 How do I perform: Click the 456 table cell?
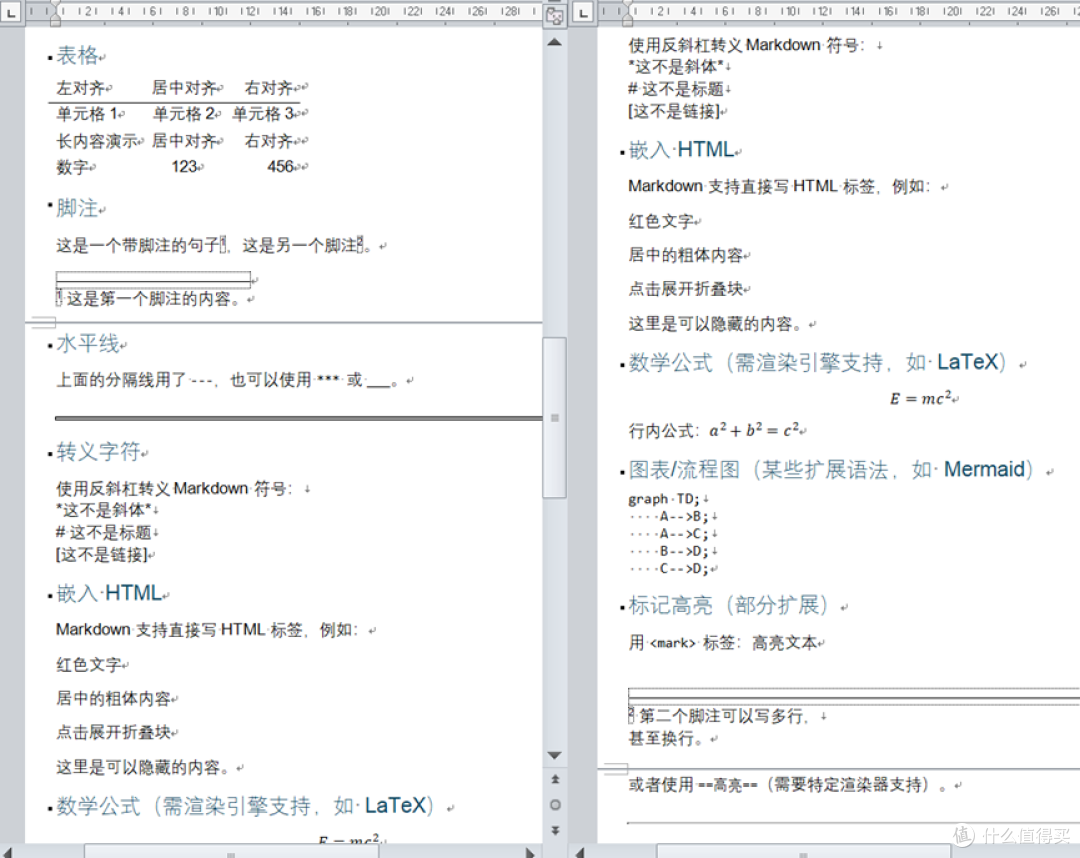[x=281, y=167]
